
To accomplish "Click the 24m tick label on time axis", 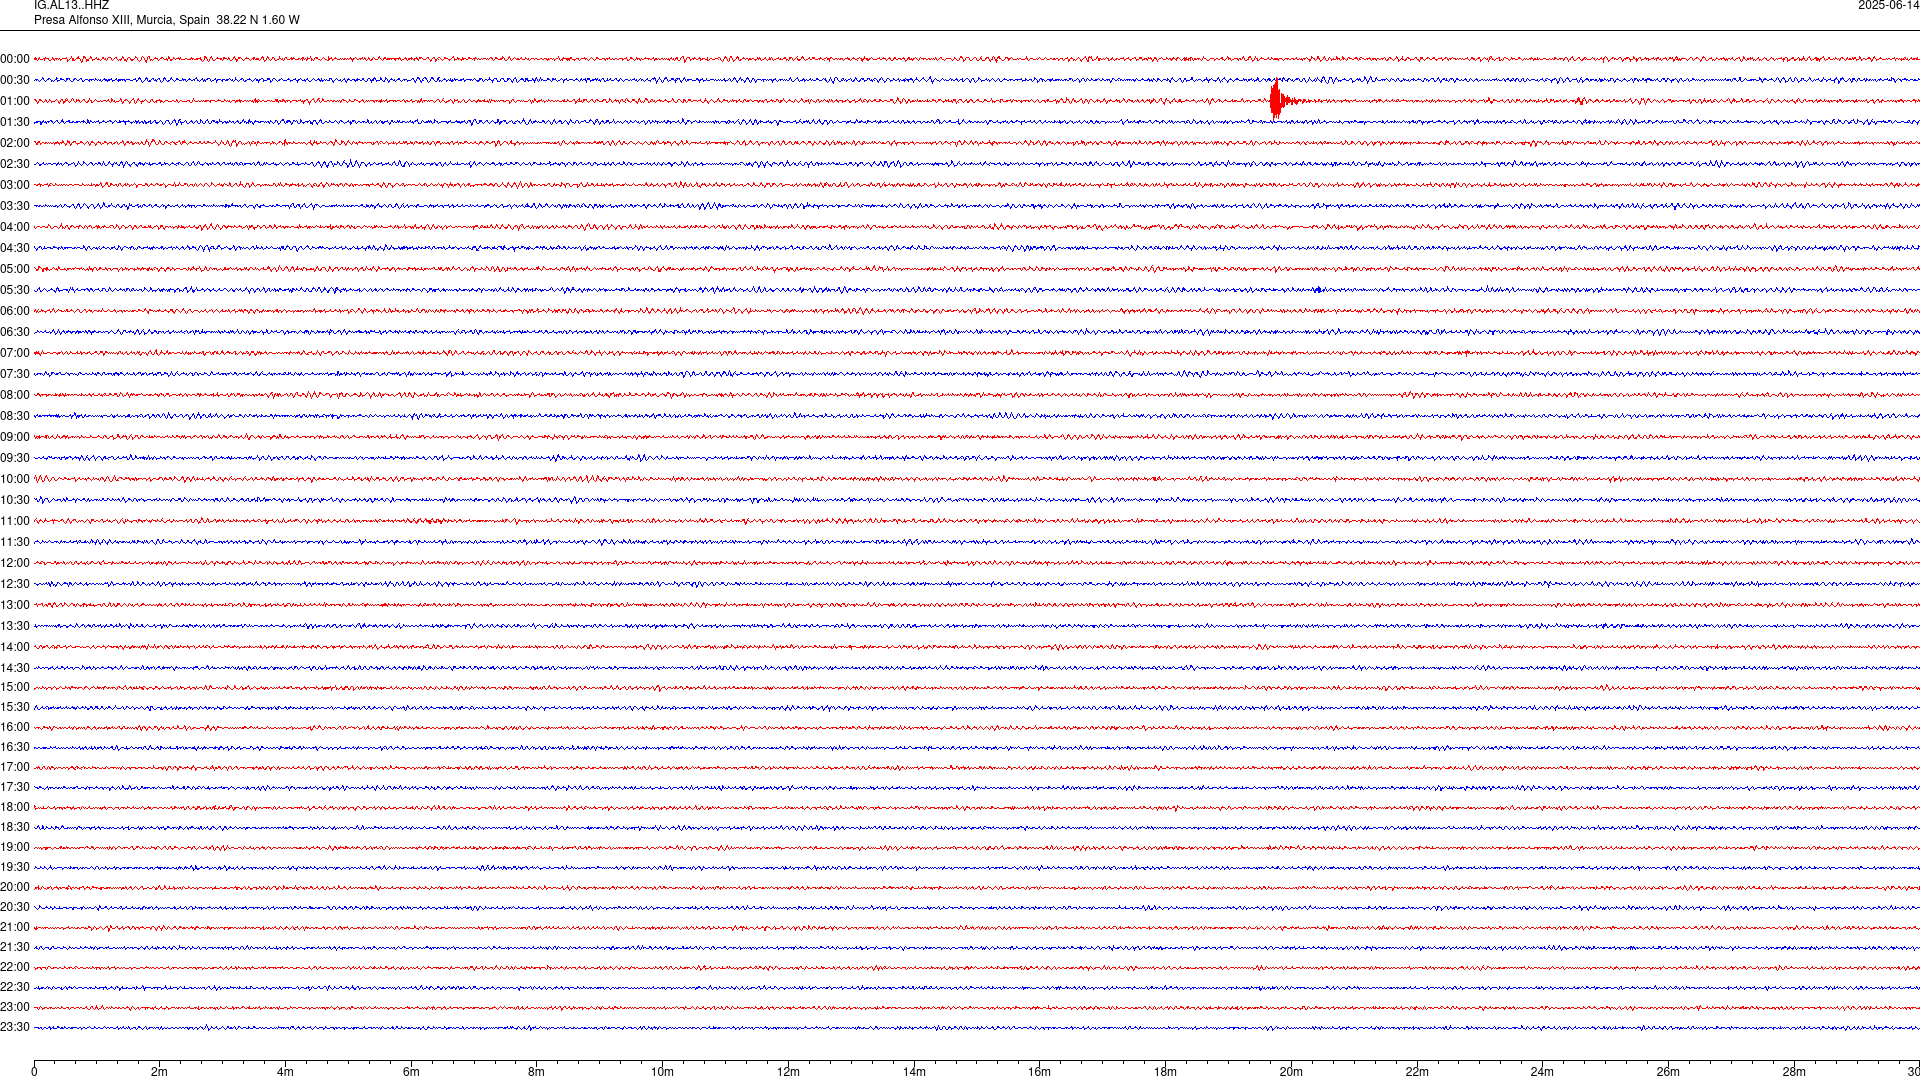I will coord(1542,1072).
